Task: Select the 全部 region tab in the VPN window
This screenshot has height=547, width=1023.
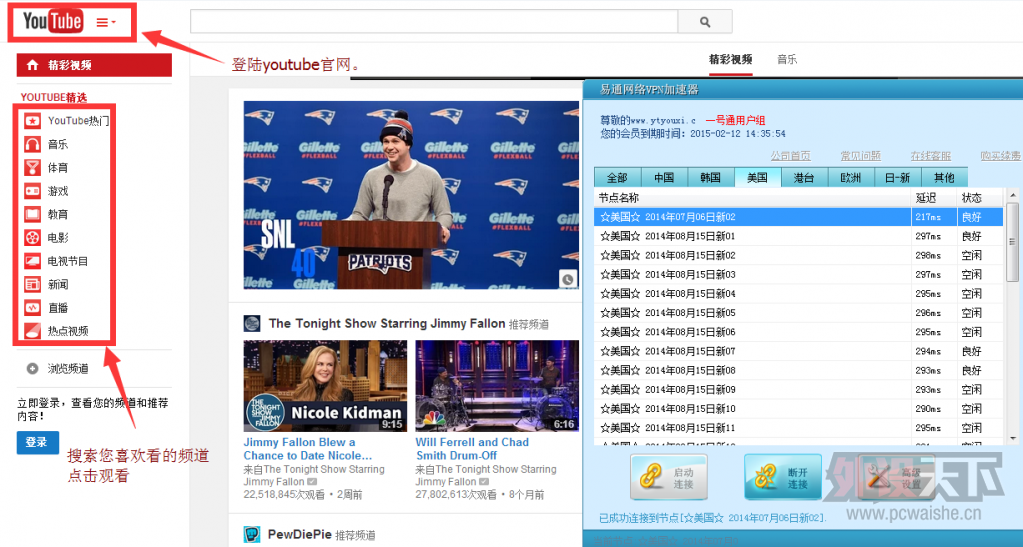Action: [x=617, y=178]
